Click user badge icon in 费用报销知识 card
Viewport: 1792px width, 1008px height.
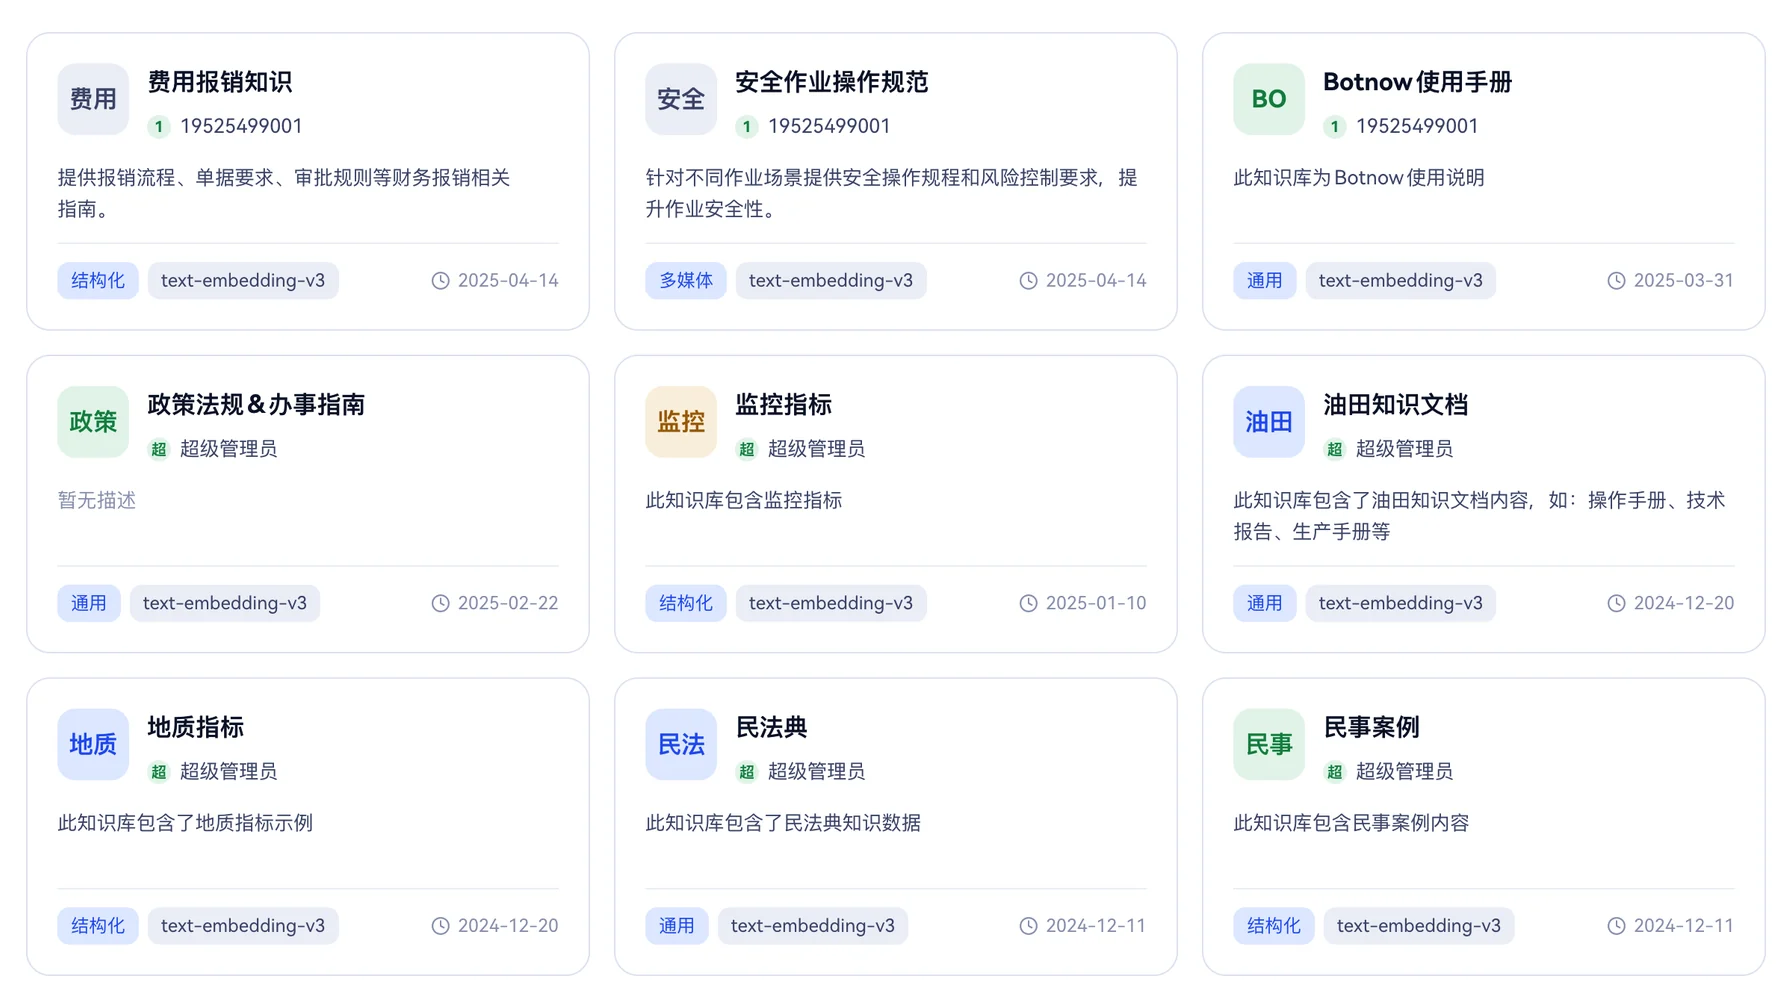click(x=159, y=126)
